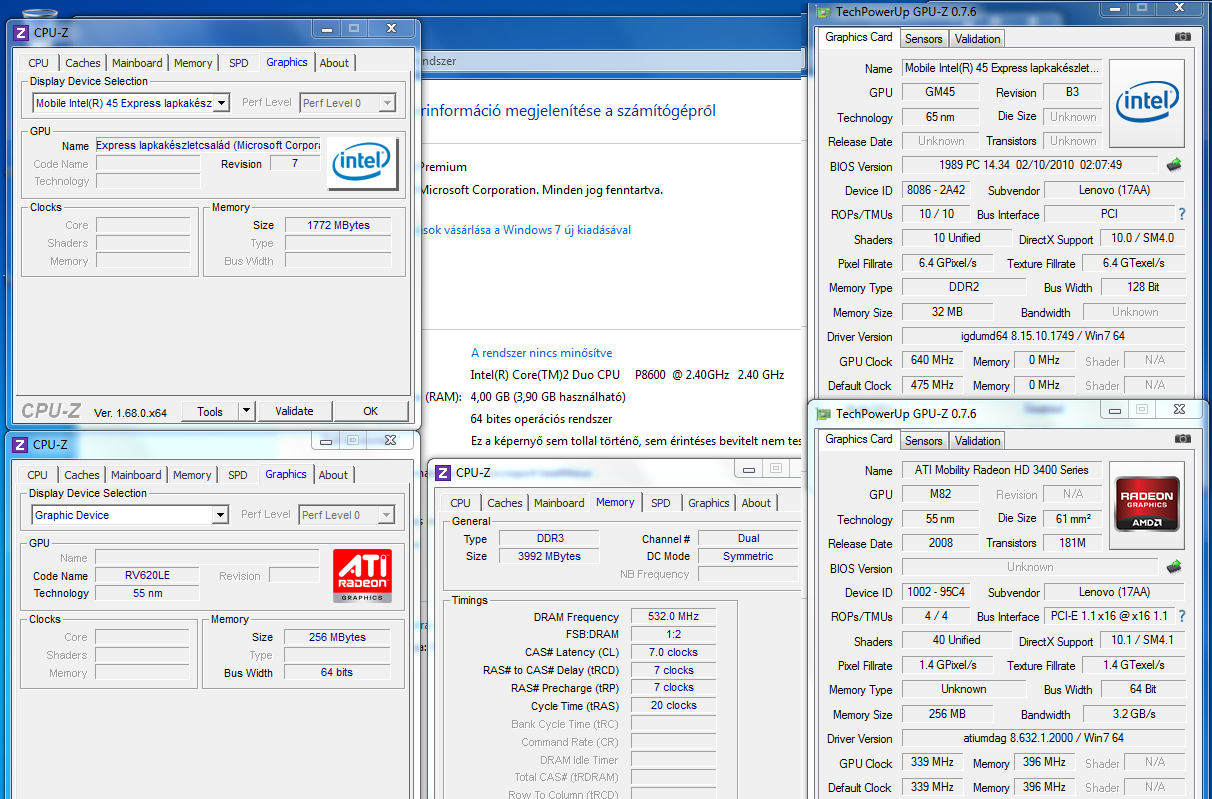Open About tab in CPU-Z Memory window
1212x799 pixels.
click(x=756, y=503)
